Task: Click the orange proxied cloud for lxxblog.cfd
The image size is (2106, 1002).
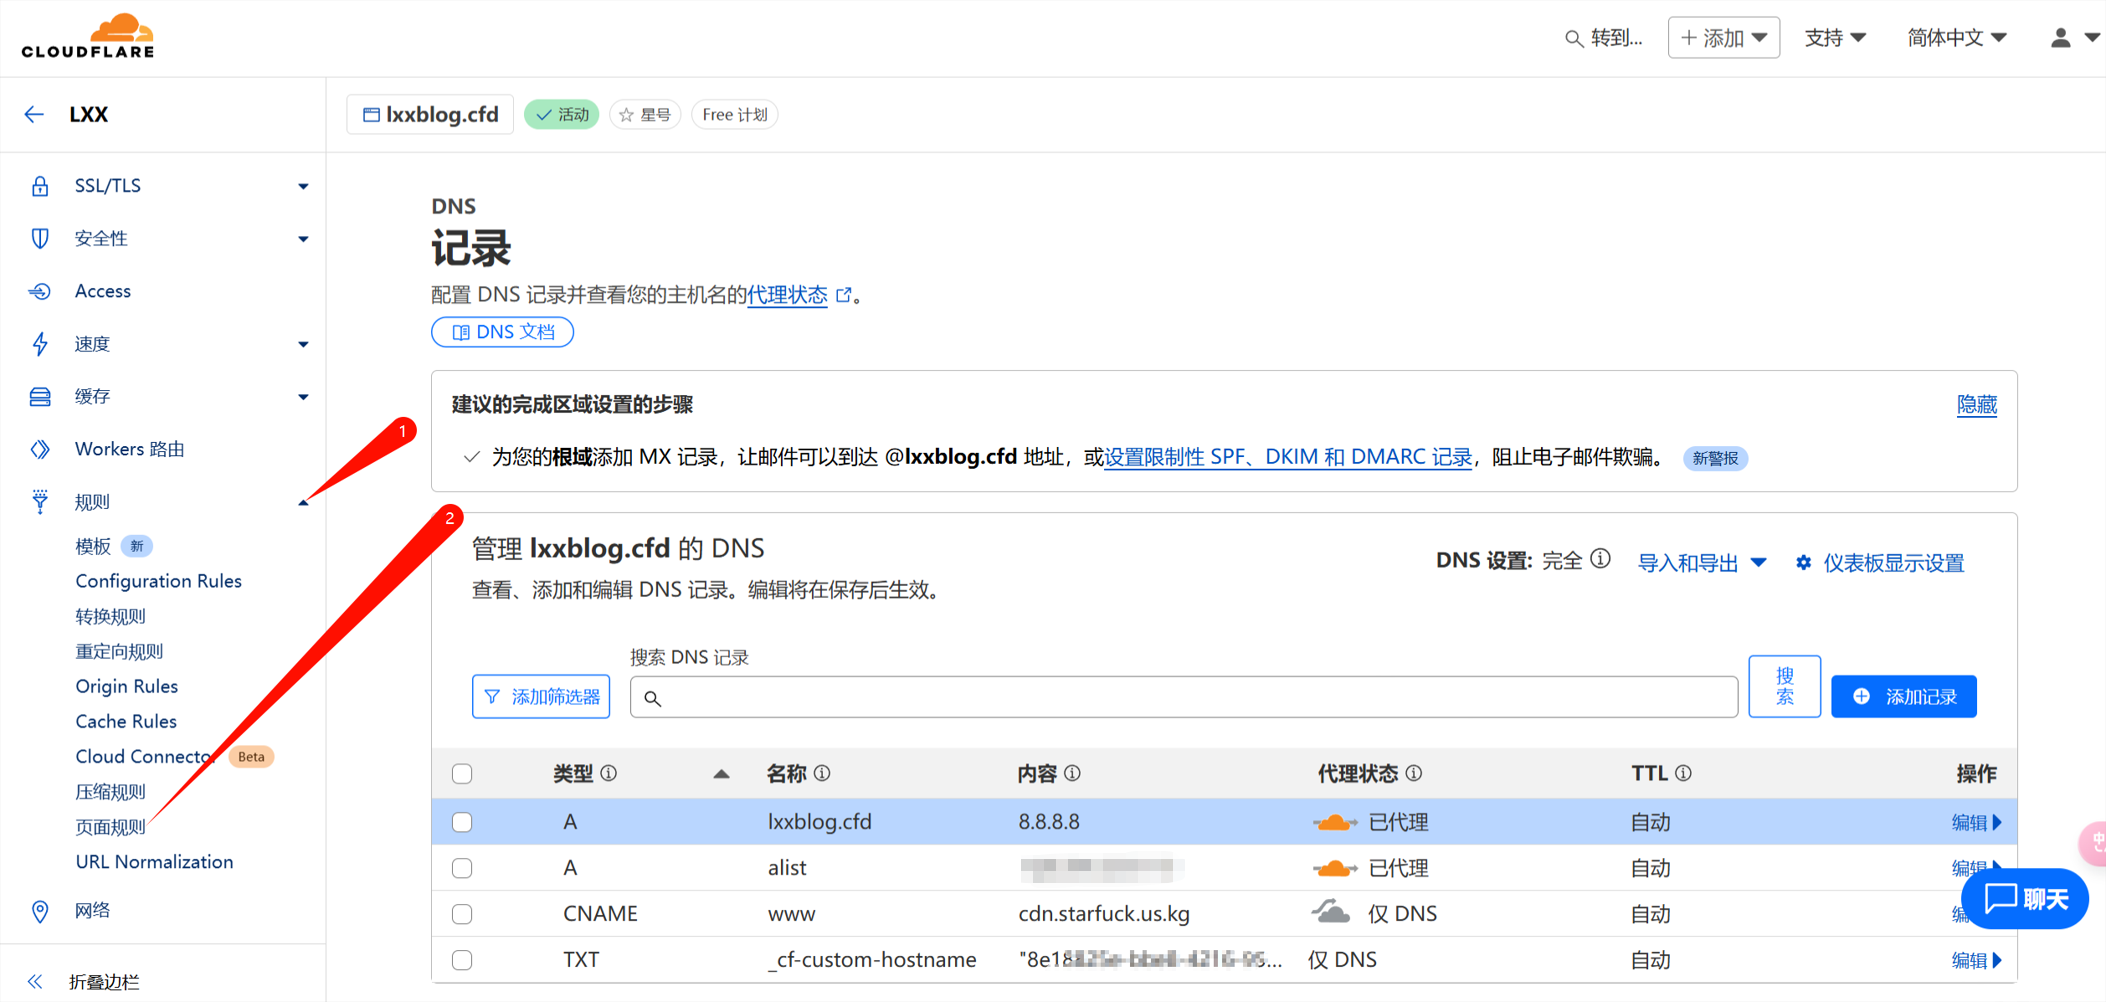Action: pyautogui.click(x=1334, y=822)
